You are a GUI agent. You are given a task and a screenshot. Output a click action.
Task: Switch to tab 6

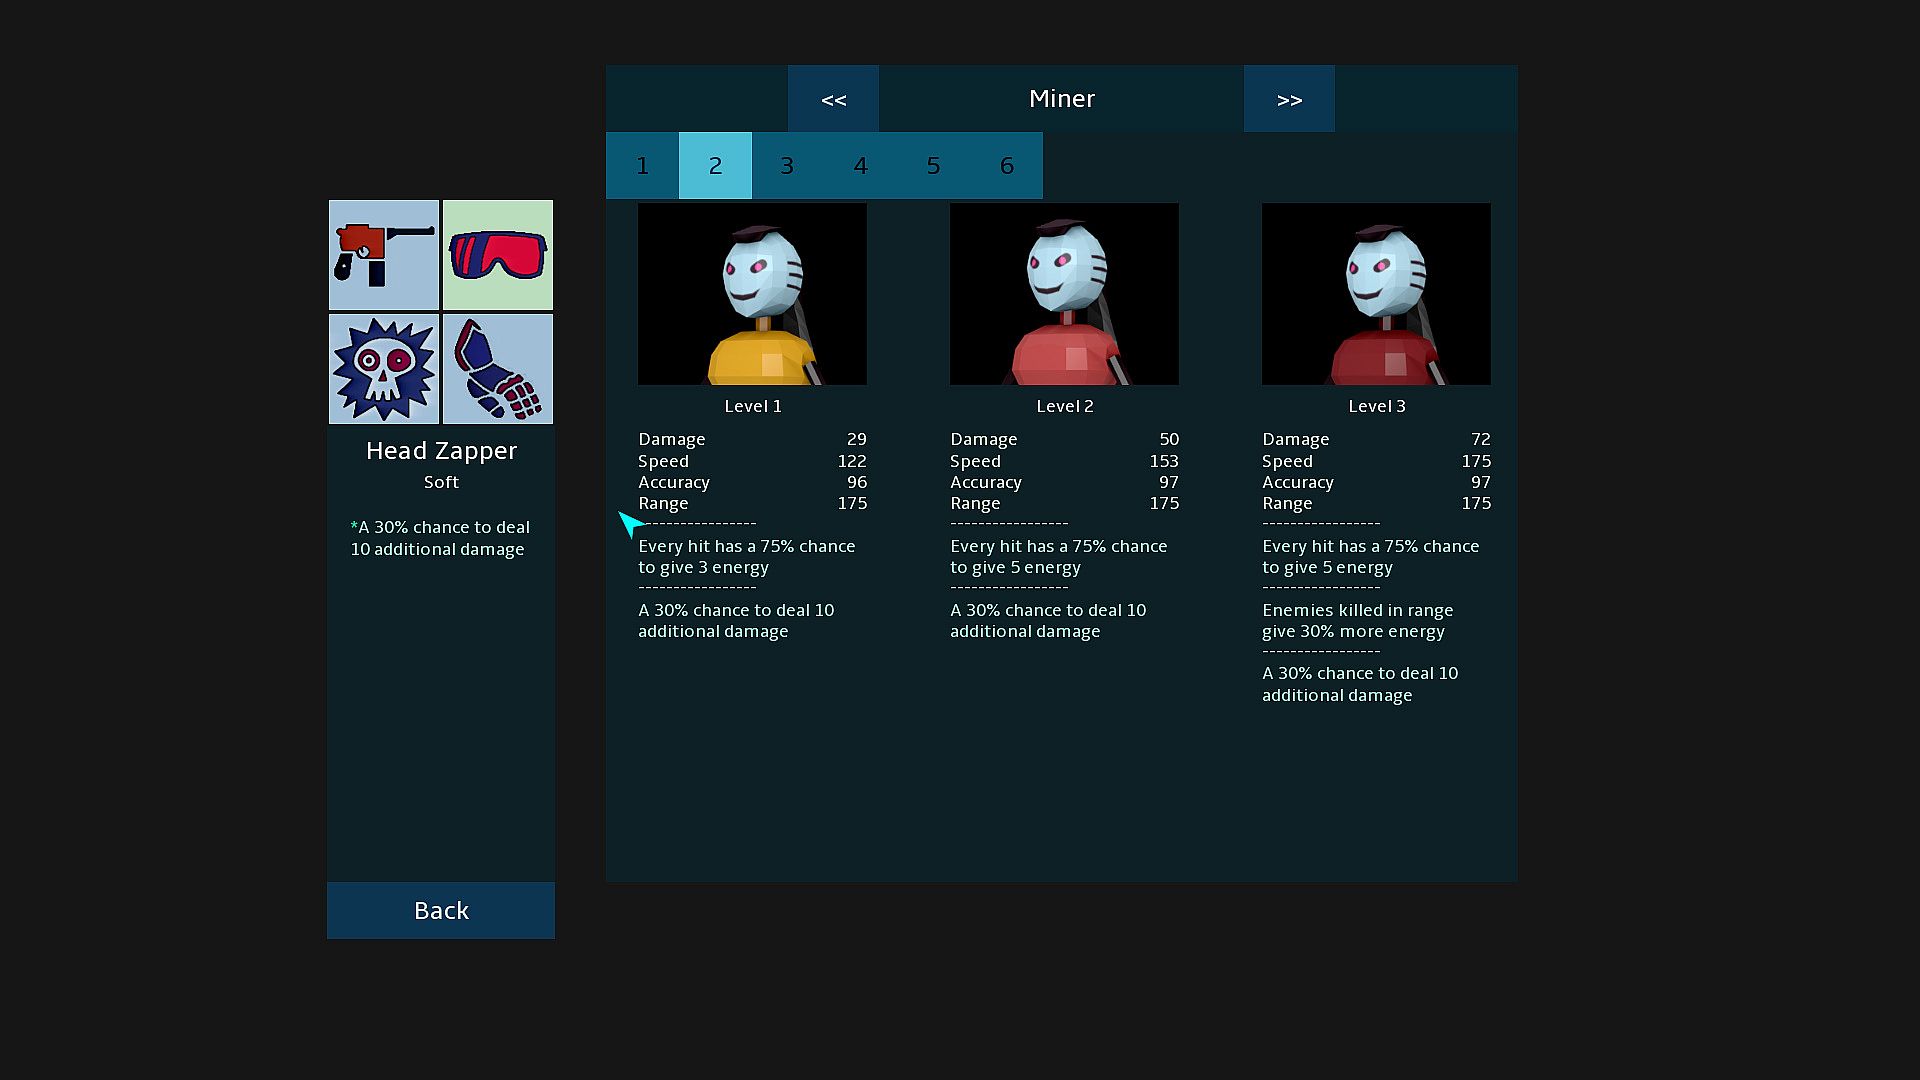(1006, 166)
